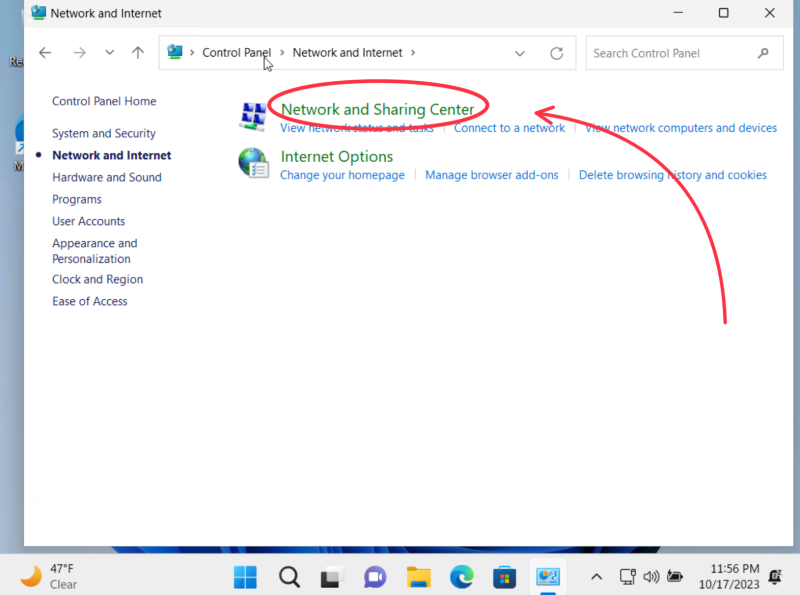Image resolution: width=800 pixels, height=595 pixels.
Task: Open Microsoft Edge from the taskbar
Action: coord(461,577)
